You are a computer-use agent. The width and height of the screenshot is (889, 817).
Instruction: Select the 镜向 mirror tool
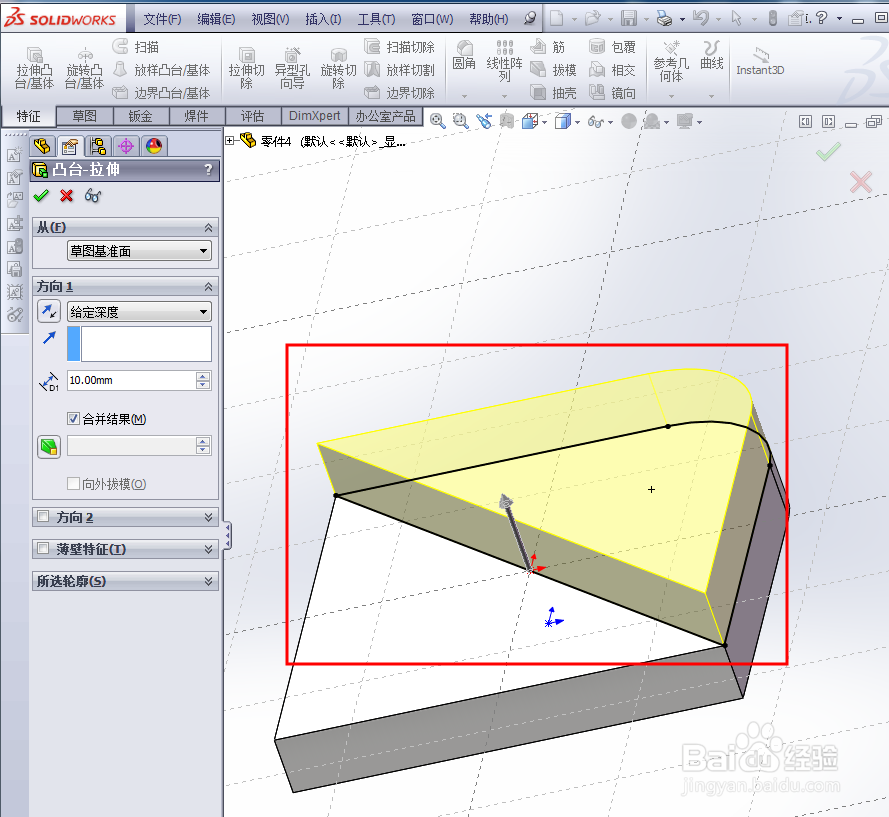coord(612,92)
